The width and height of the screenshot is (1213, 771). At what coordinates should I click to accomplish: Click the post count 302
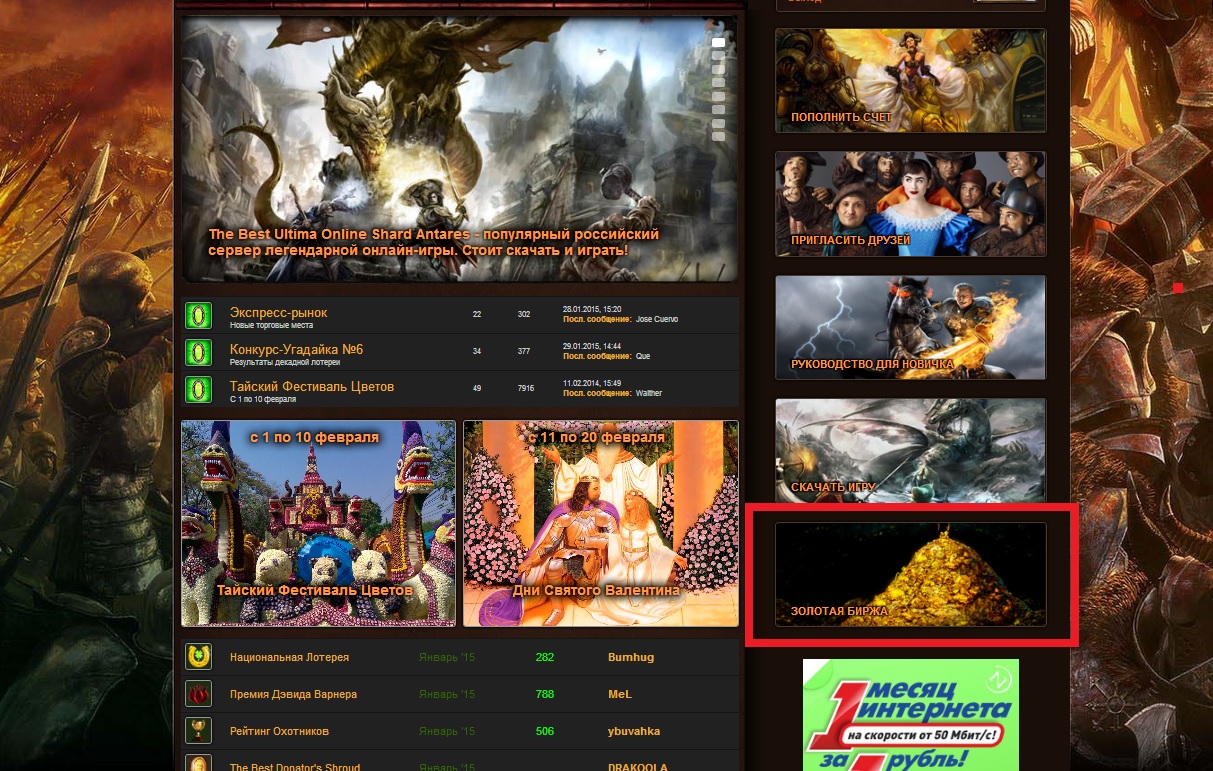(524, 315)
